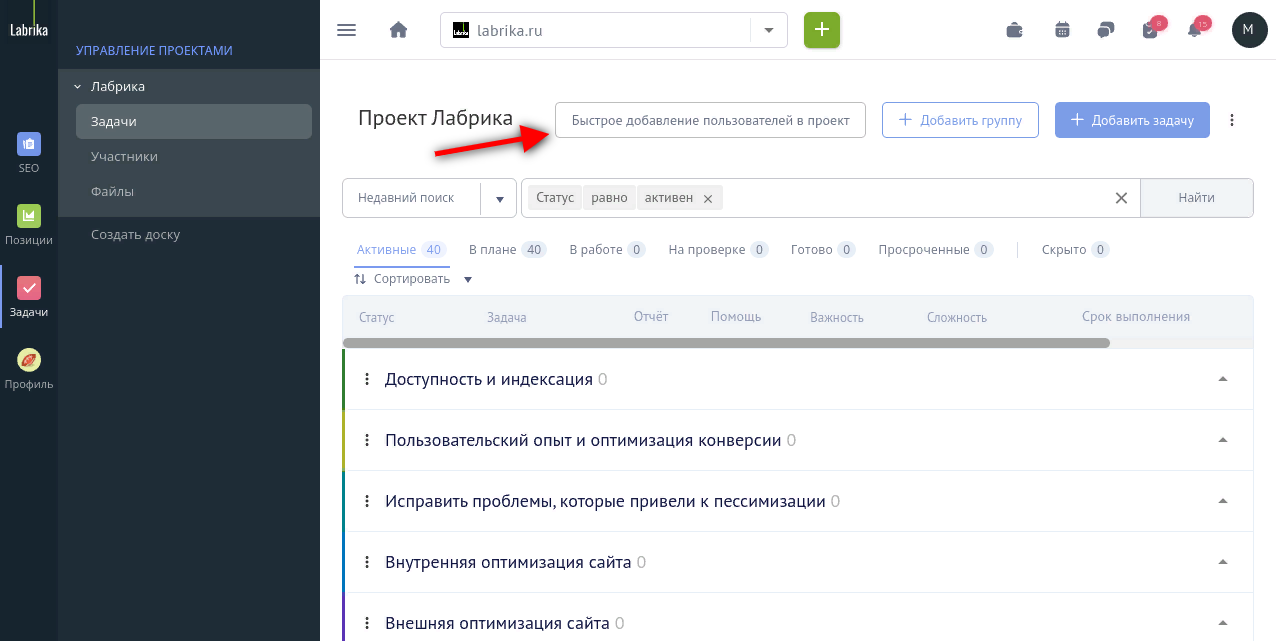
Task: Click the 'равно' filter chip
Action: [x=609, y=198]
